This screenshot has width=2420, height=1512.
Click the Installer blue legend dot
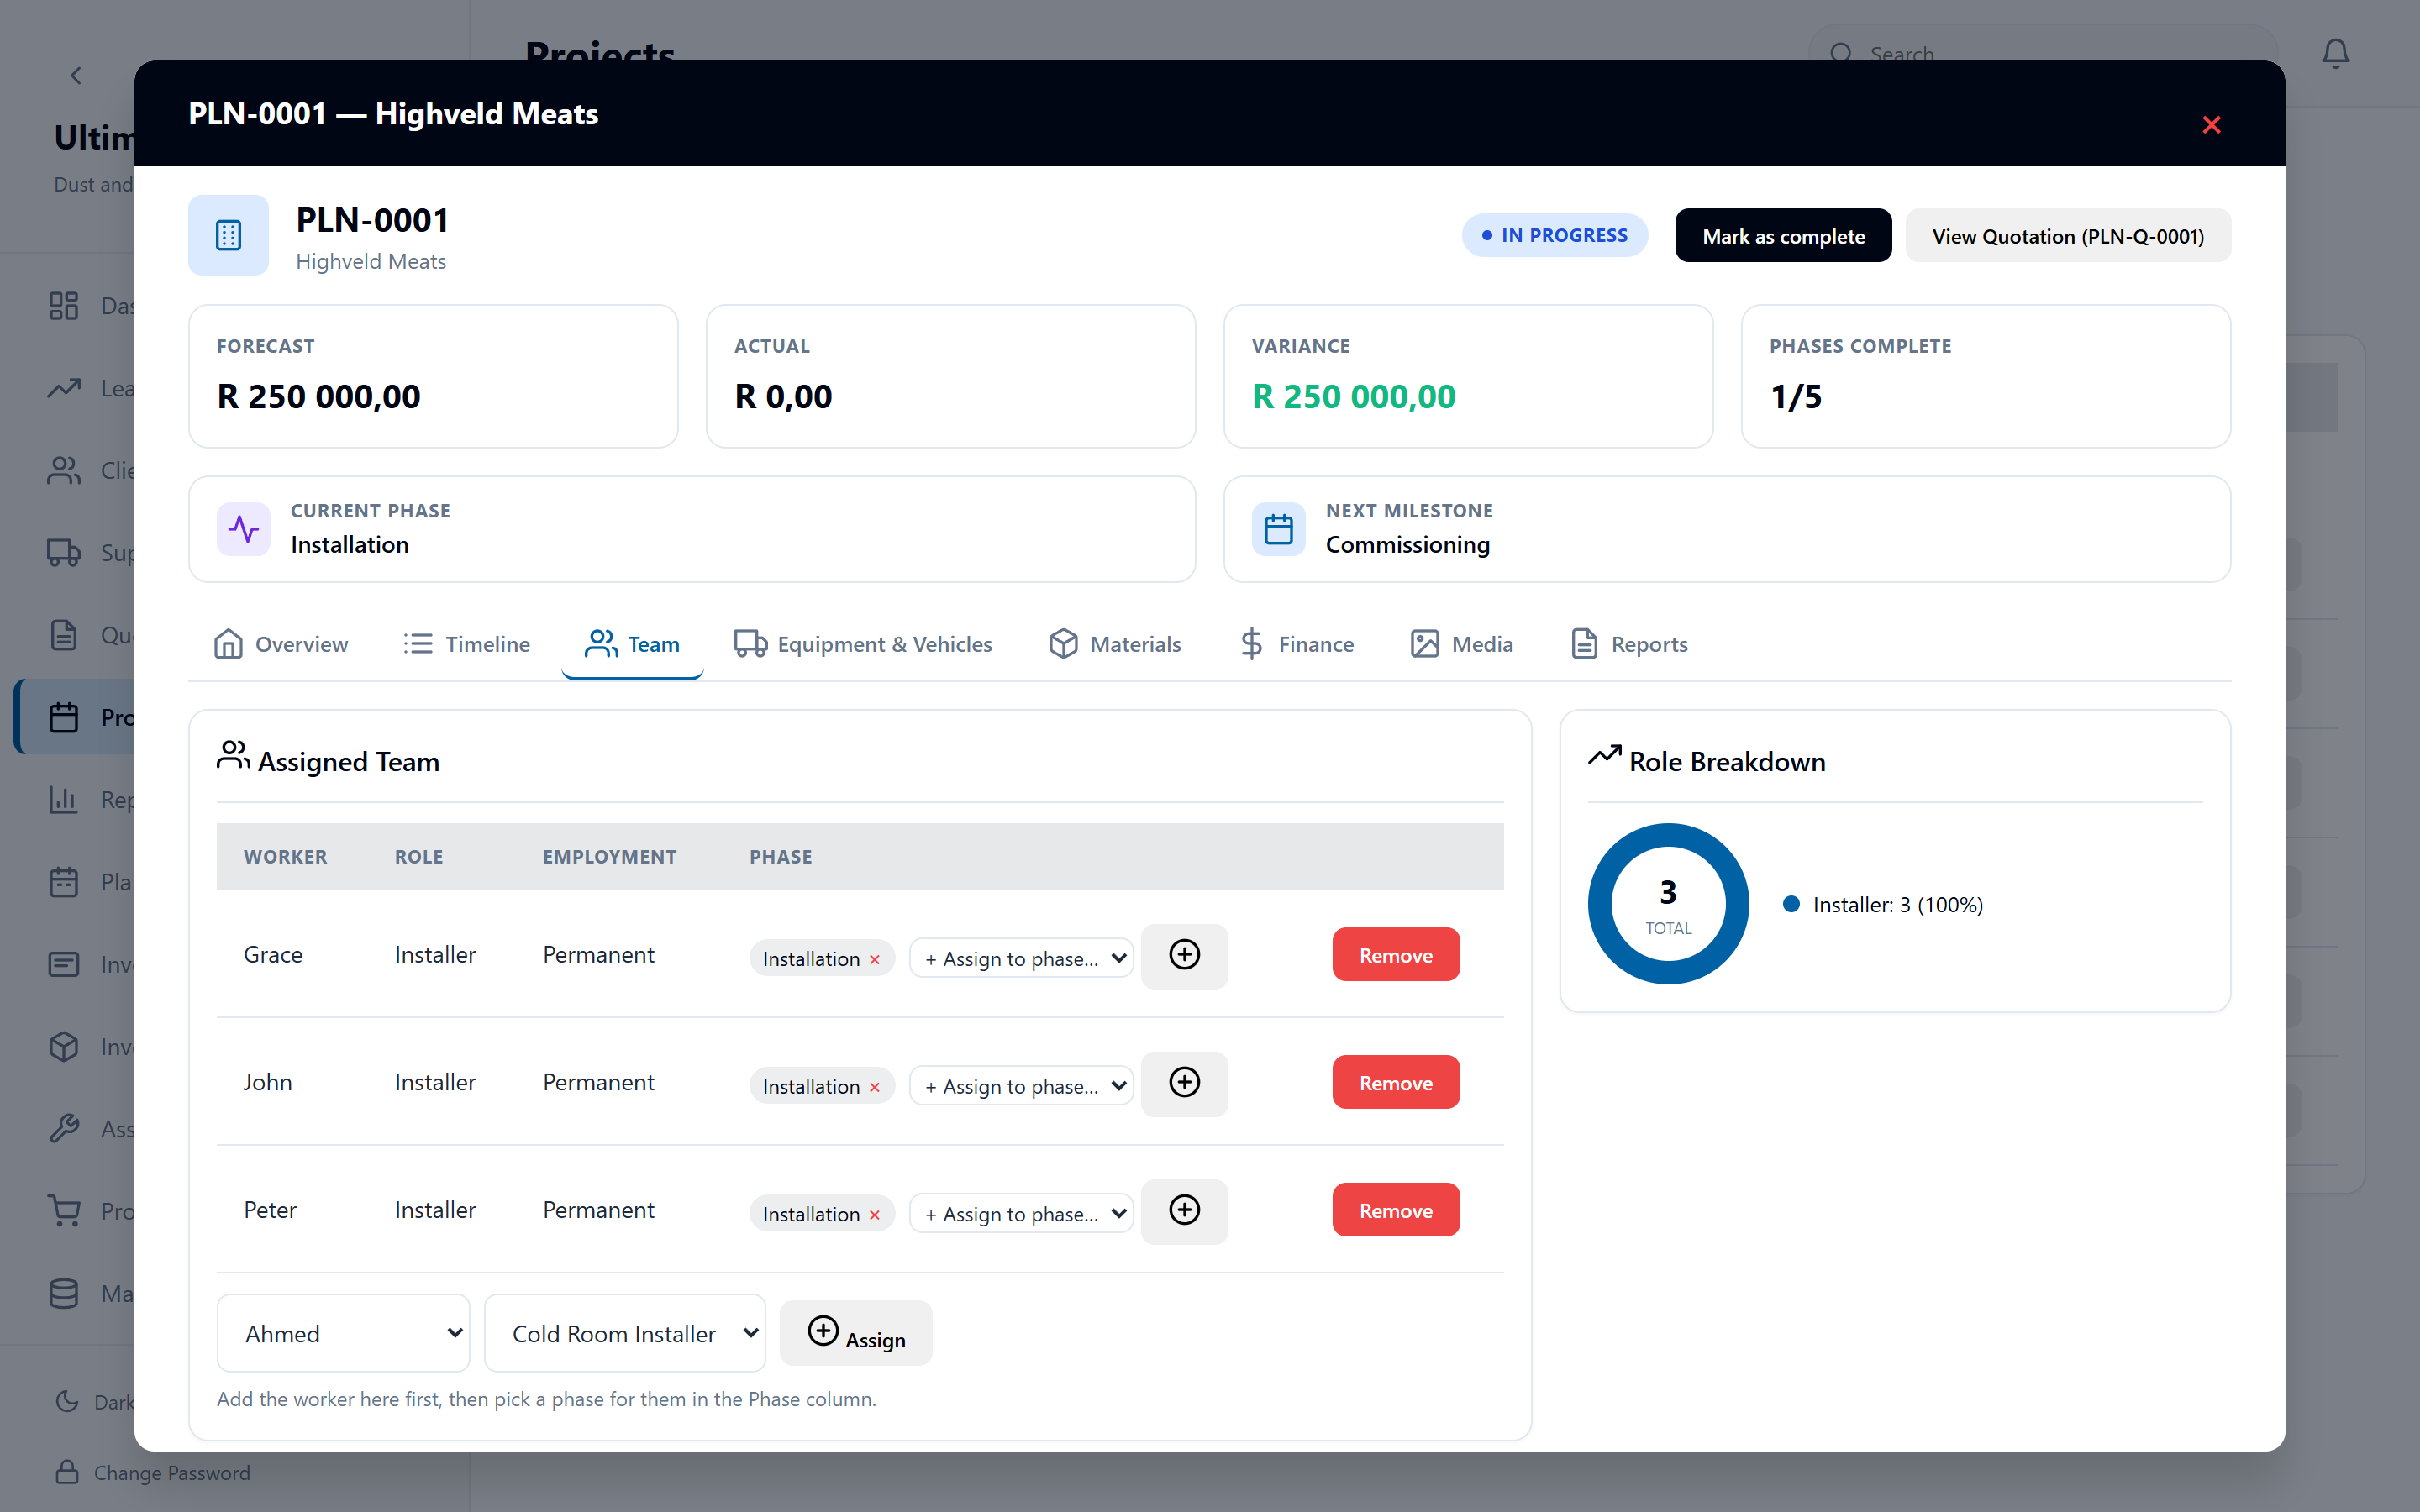(x=1791, y=904)
